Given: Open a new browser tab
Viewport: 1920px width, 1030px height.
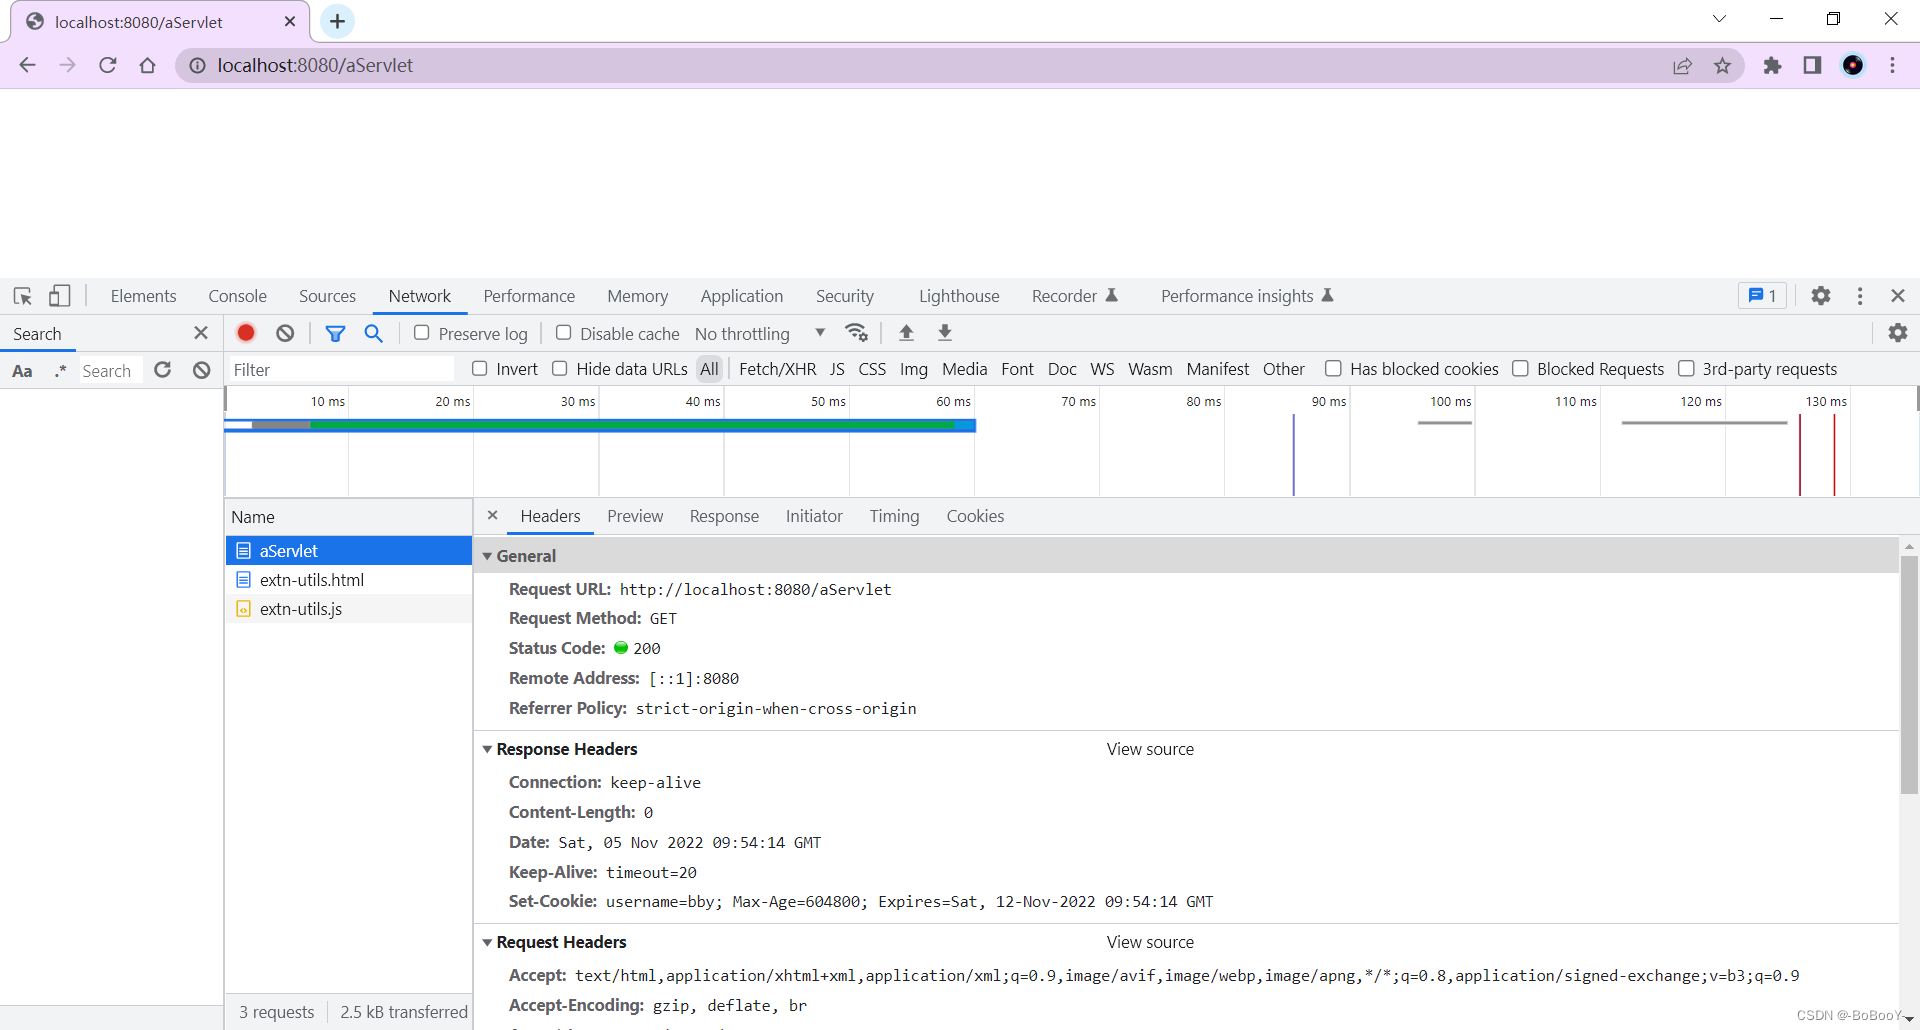Looking at the screenshot, I should click(337, 21).
